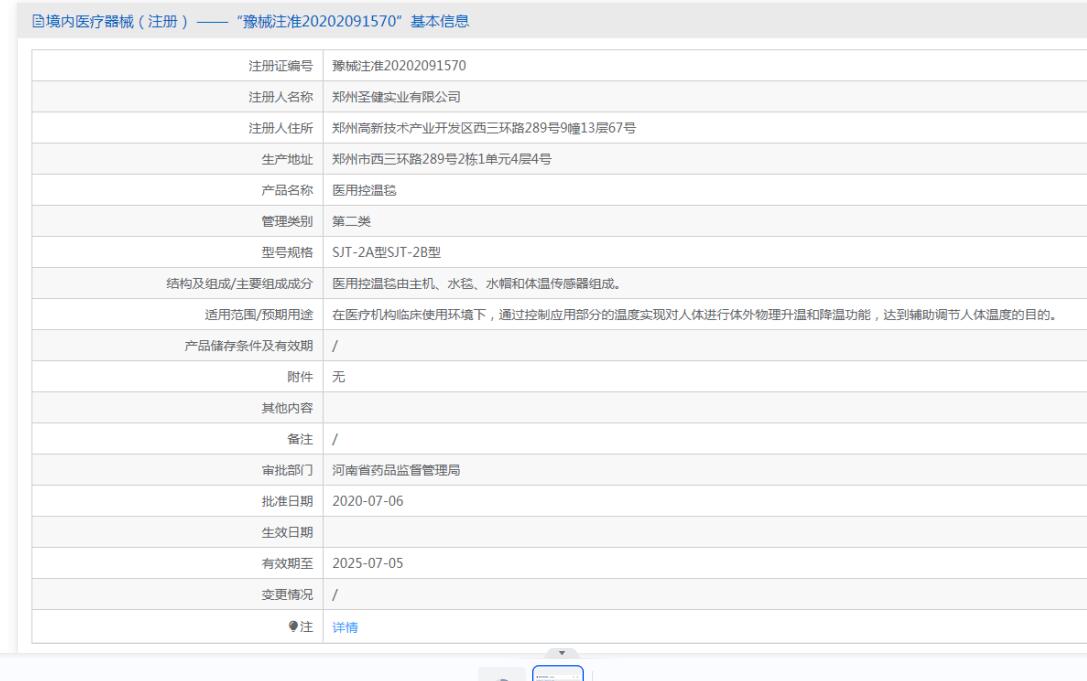Click the model spec SJT-2A型SJT-2B型 value
Screen dimensions: 1087x681
tap(392, 253)
